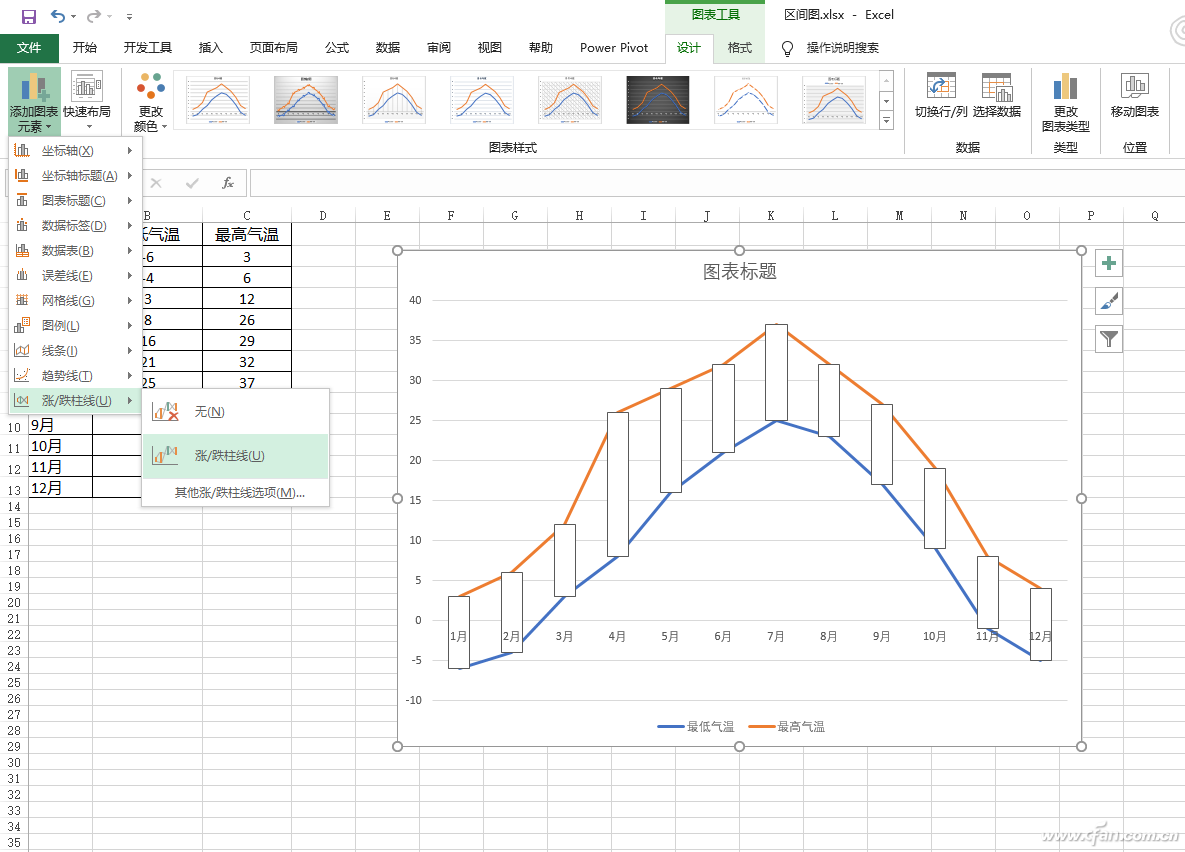Expand 坐标轴(X) Axes submenu
This screenshot has width=1185, height=852.
(75, 150)
